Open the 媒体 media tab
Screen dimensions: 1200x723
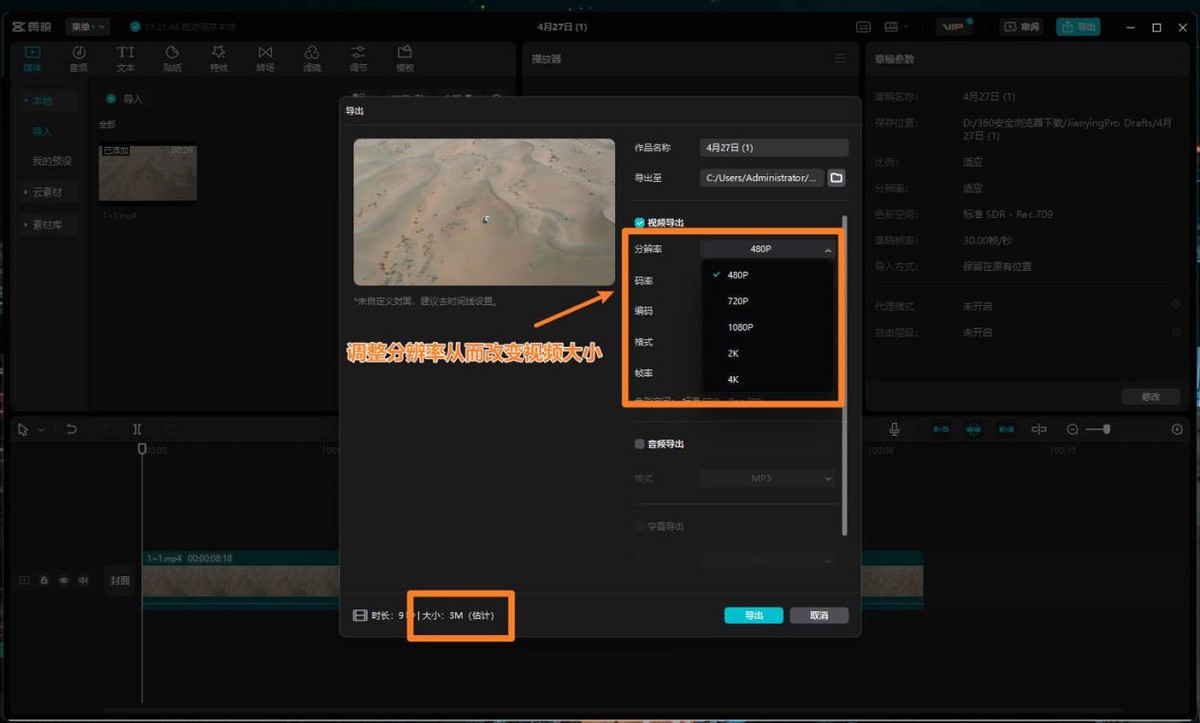[32, 58]
